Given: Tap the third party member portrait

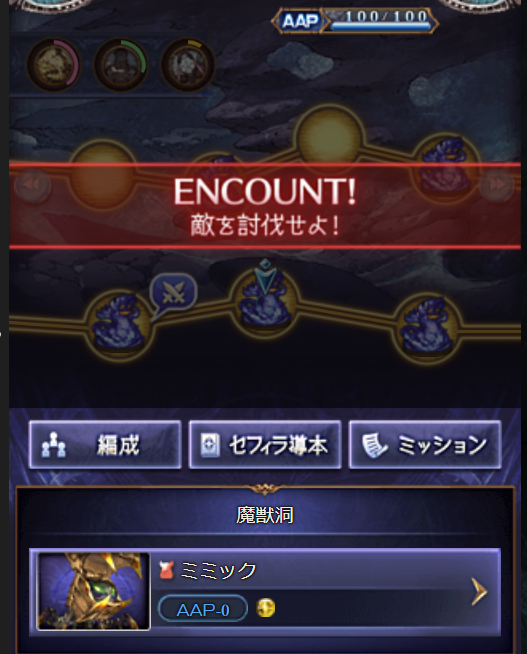Looking at the screenshot, I should [x=187, y=65].
